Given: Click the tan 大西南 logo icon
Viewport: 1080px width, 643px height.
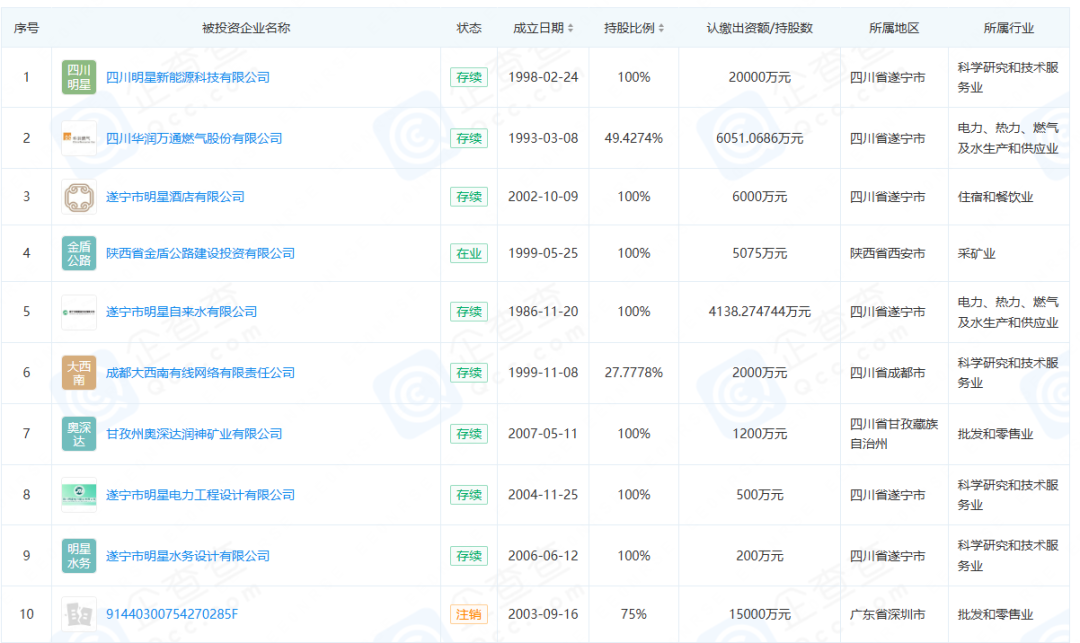Looking at the screenshot, I should (79, 373).
